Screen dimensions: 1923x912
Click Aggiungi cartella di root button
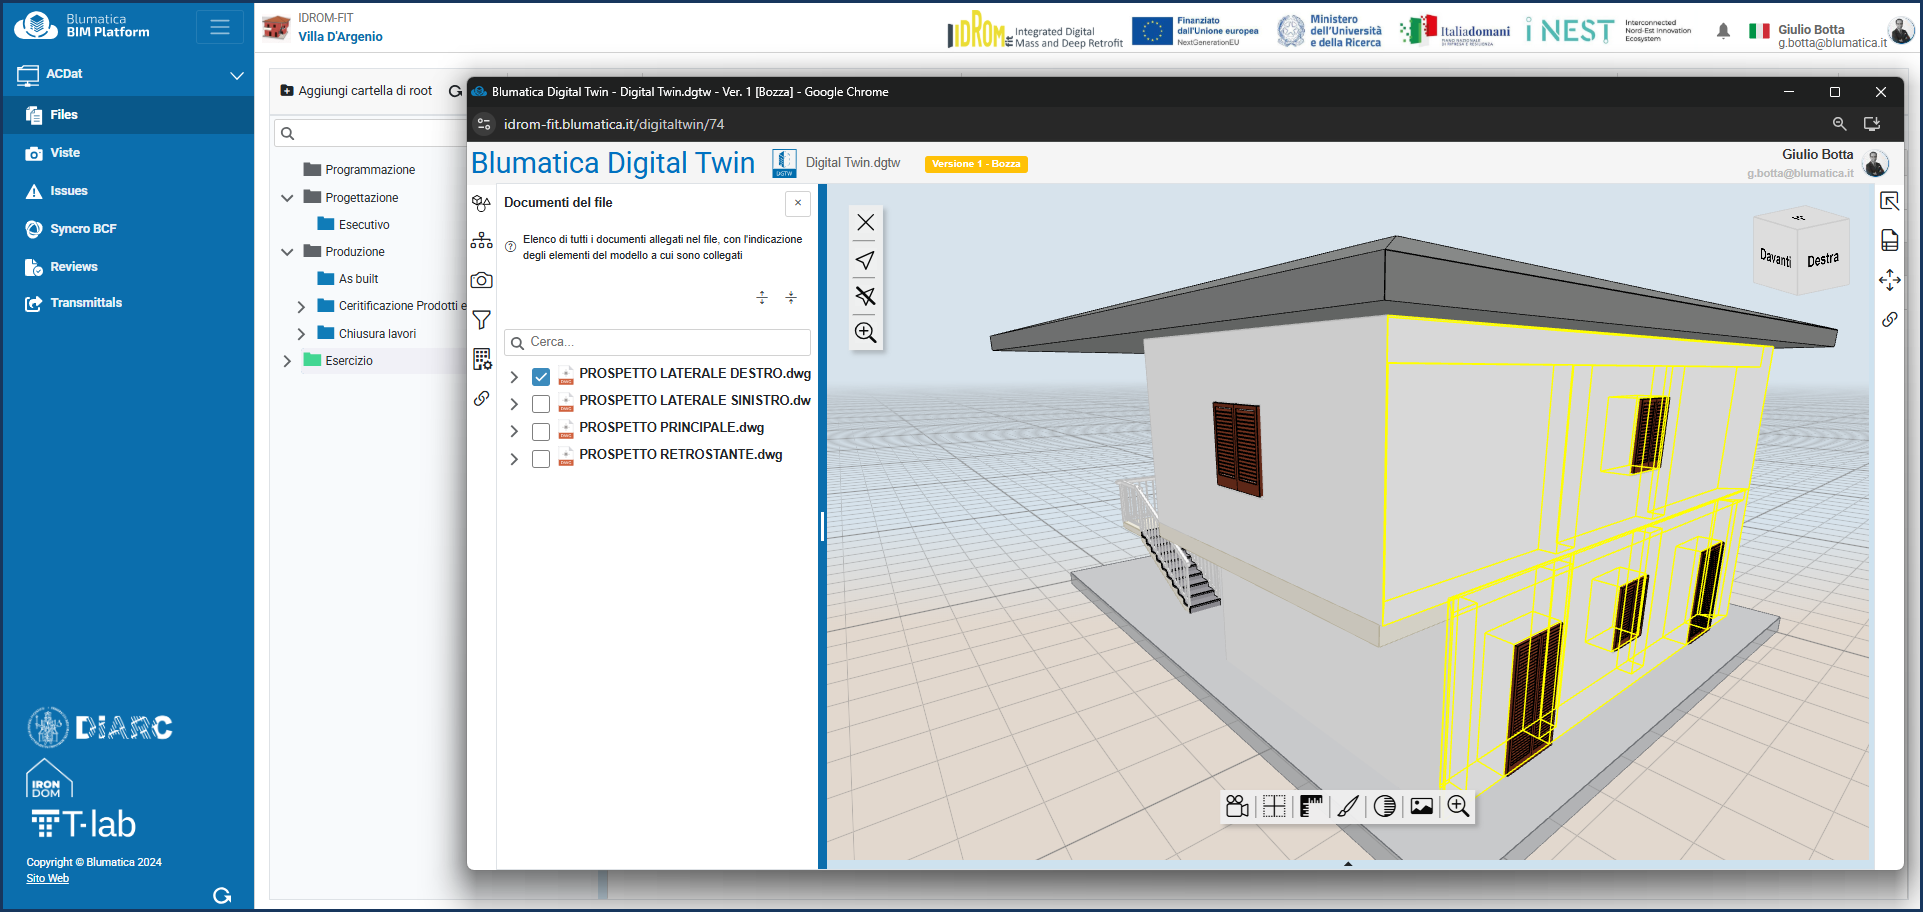click(356, 91)
